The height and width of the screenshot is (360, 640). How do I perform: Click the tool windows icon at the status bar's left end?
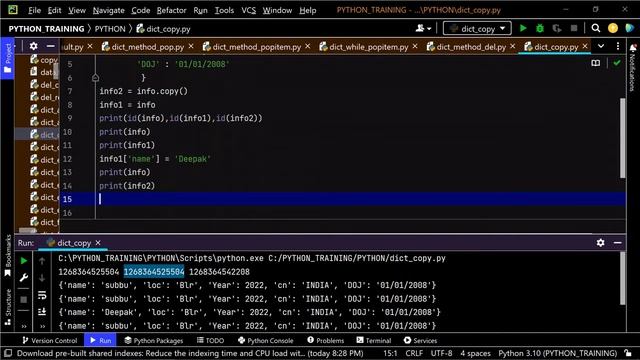[7, 353]
